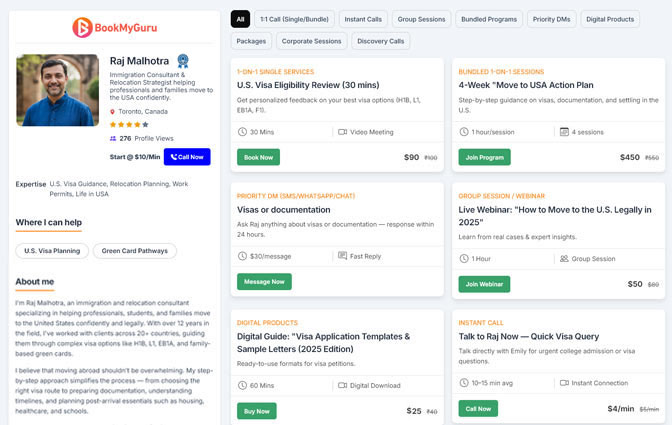The height and width of the screenshot is (425, 672).
Task: Click the Join Program button
Action: pos(484,157)
